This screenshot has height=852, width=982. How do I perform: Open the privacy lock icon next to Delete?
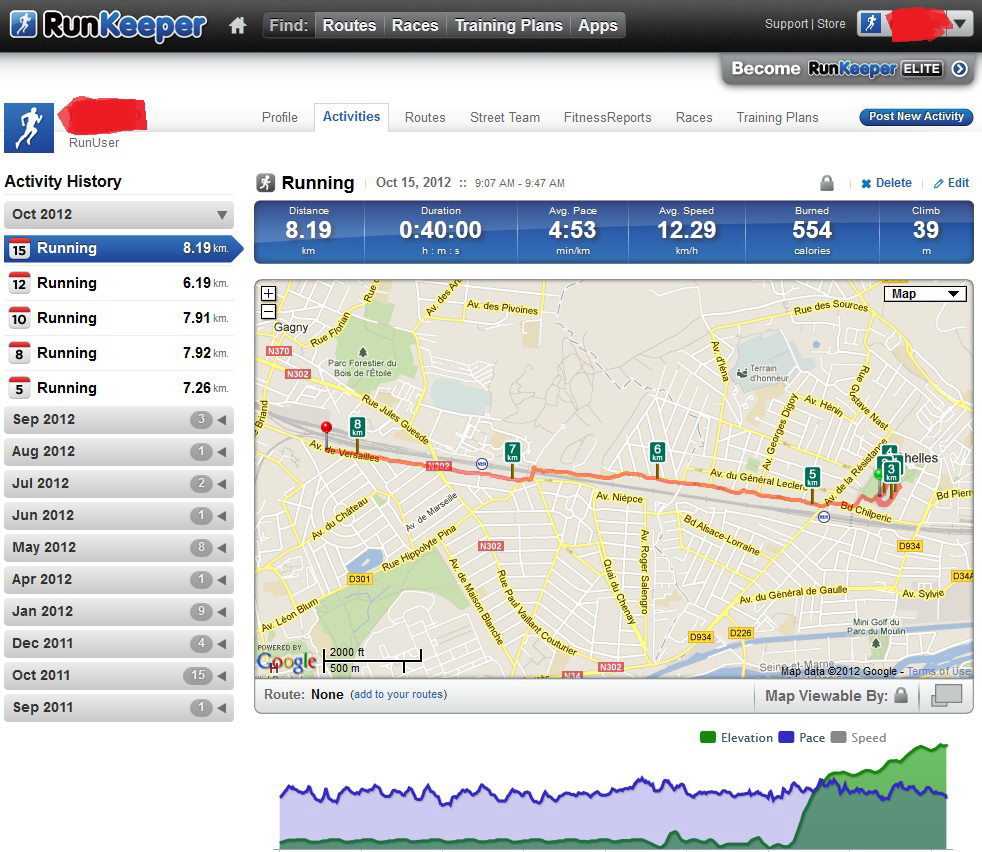827,183
